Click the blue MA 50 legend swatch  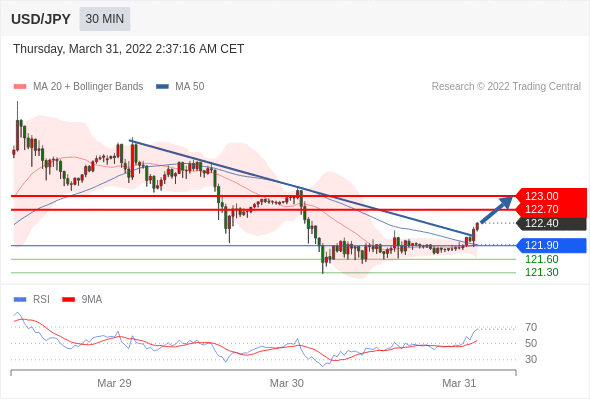point(162,87)
